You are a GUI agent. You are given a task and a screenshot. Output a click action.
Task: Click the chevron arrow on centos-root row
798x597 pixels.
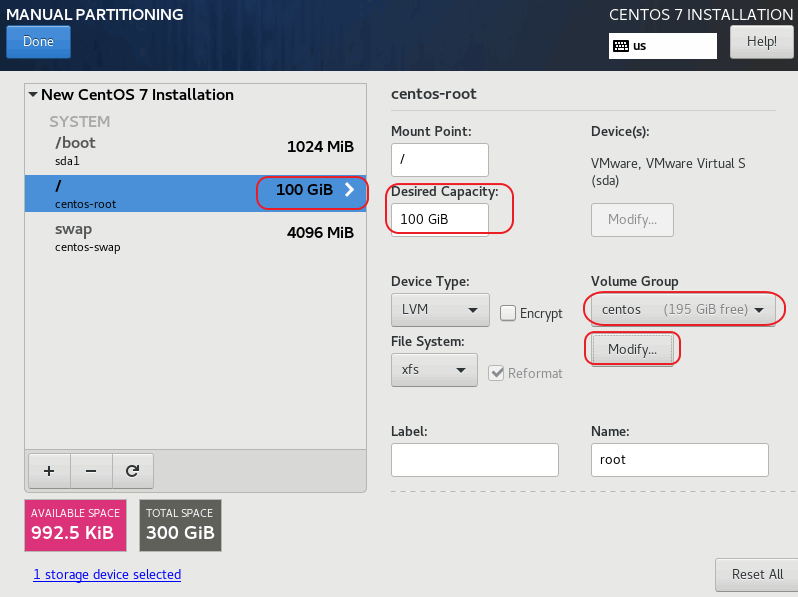[x=349, y=190]
